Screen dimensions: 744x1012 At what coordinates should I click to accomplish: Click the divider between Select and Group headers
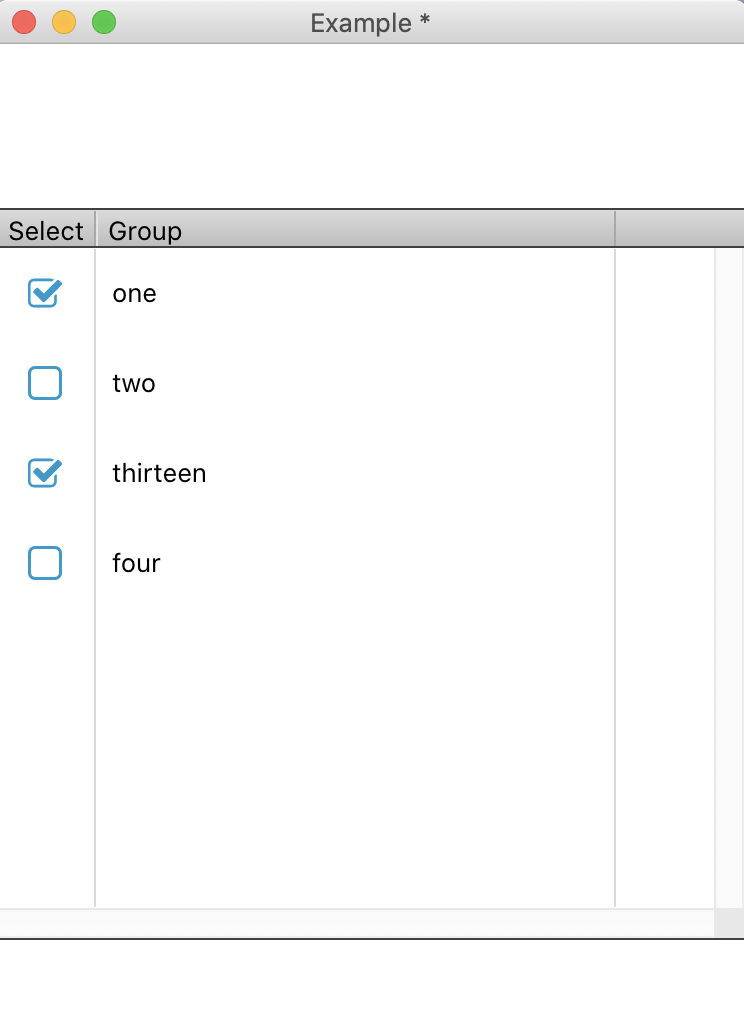(95, 230)
